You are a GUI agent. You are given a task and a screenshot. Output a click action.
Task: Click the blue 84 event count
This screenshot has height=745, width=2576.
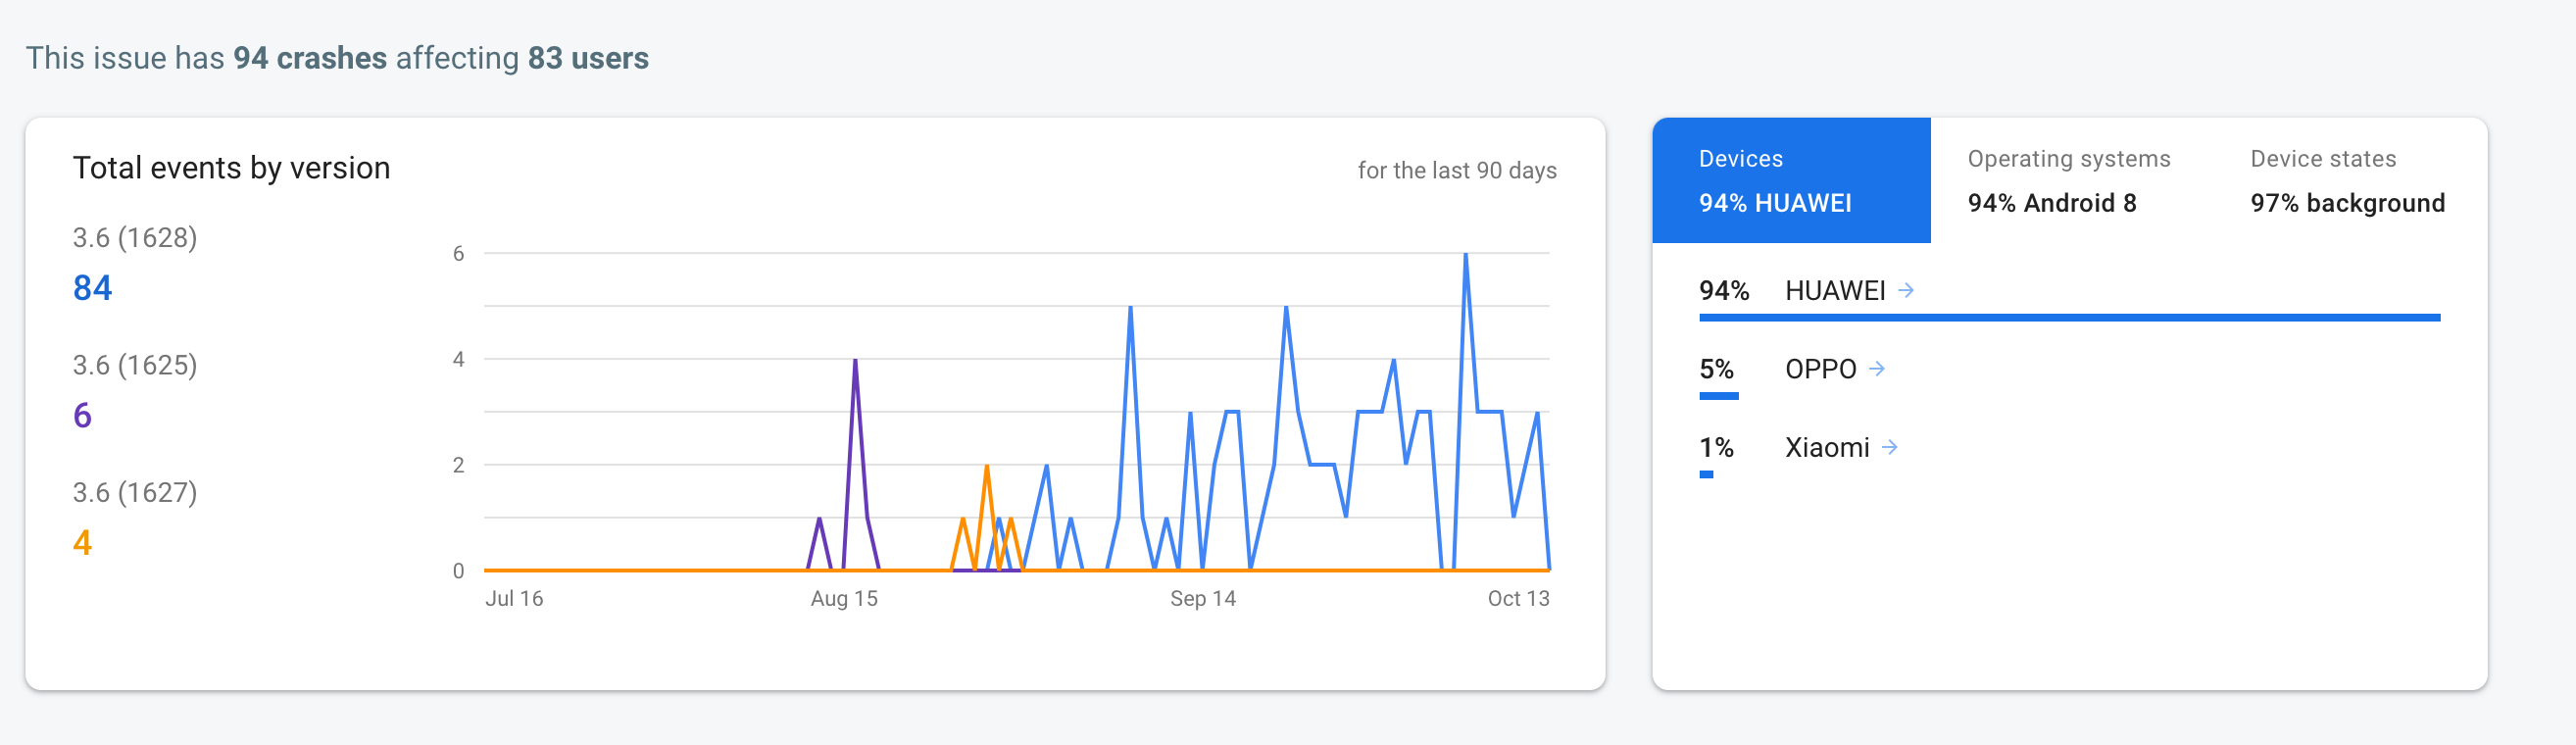point(93,288)
